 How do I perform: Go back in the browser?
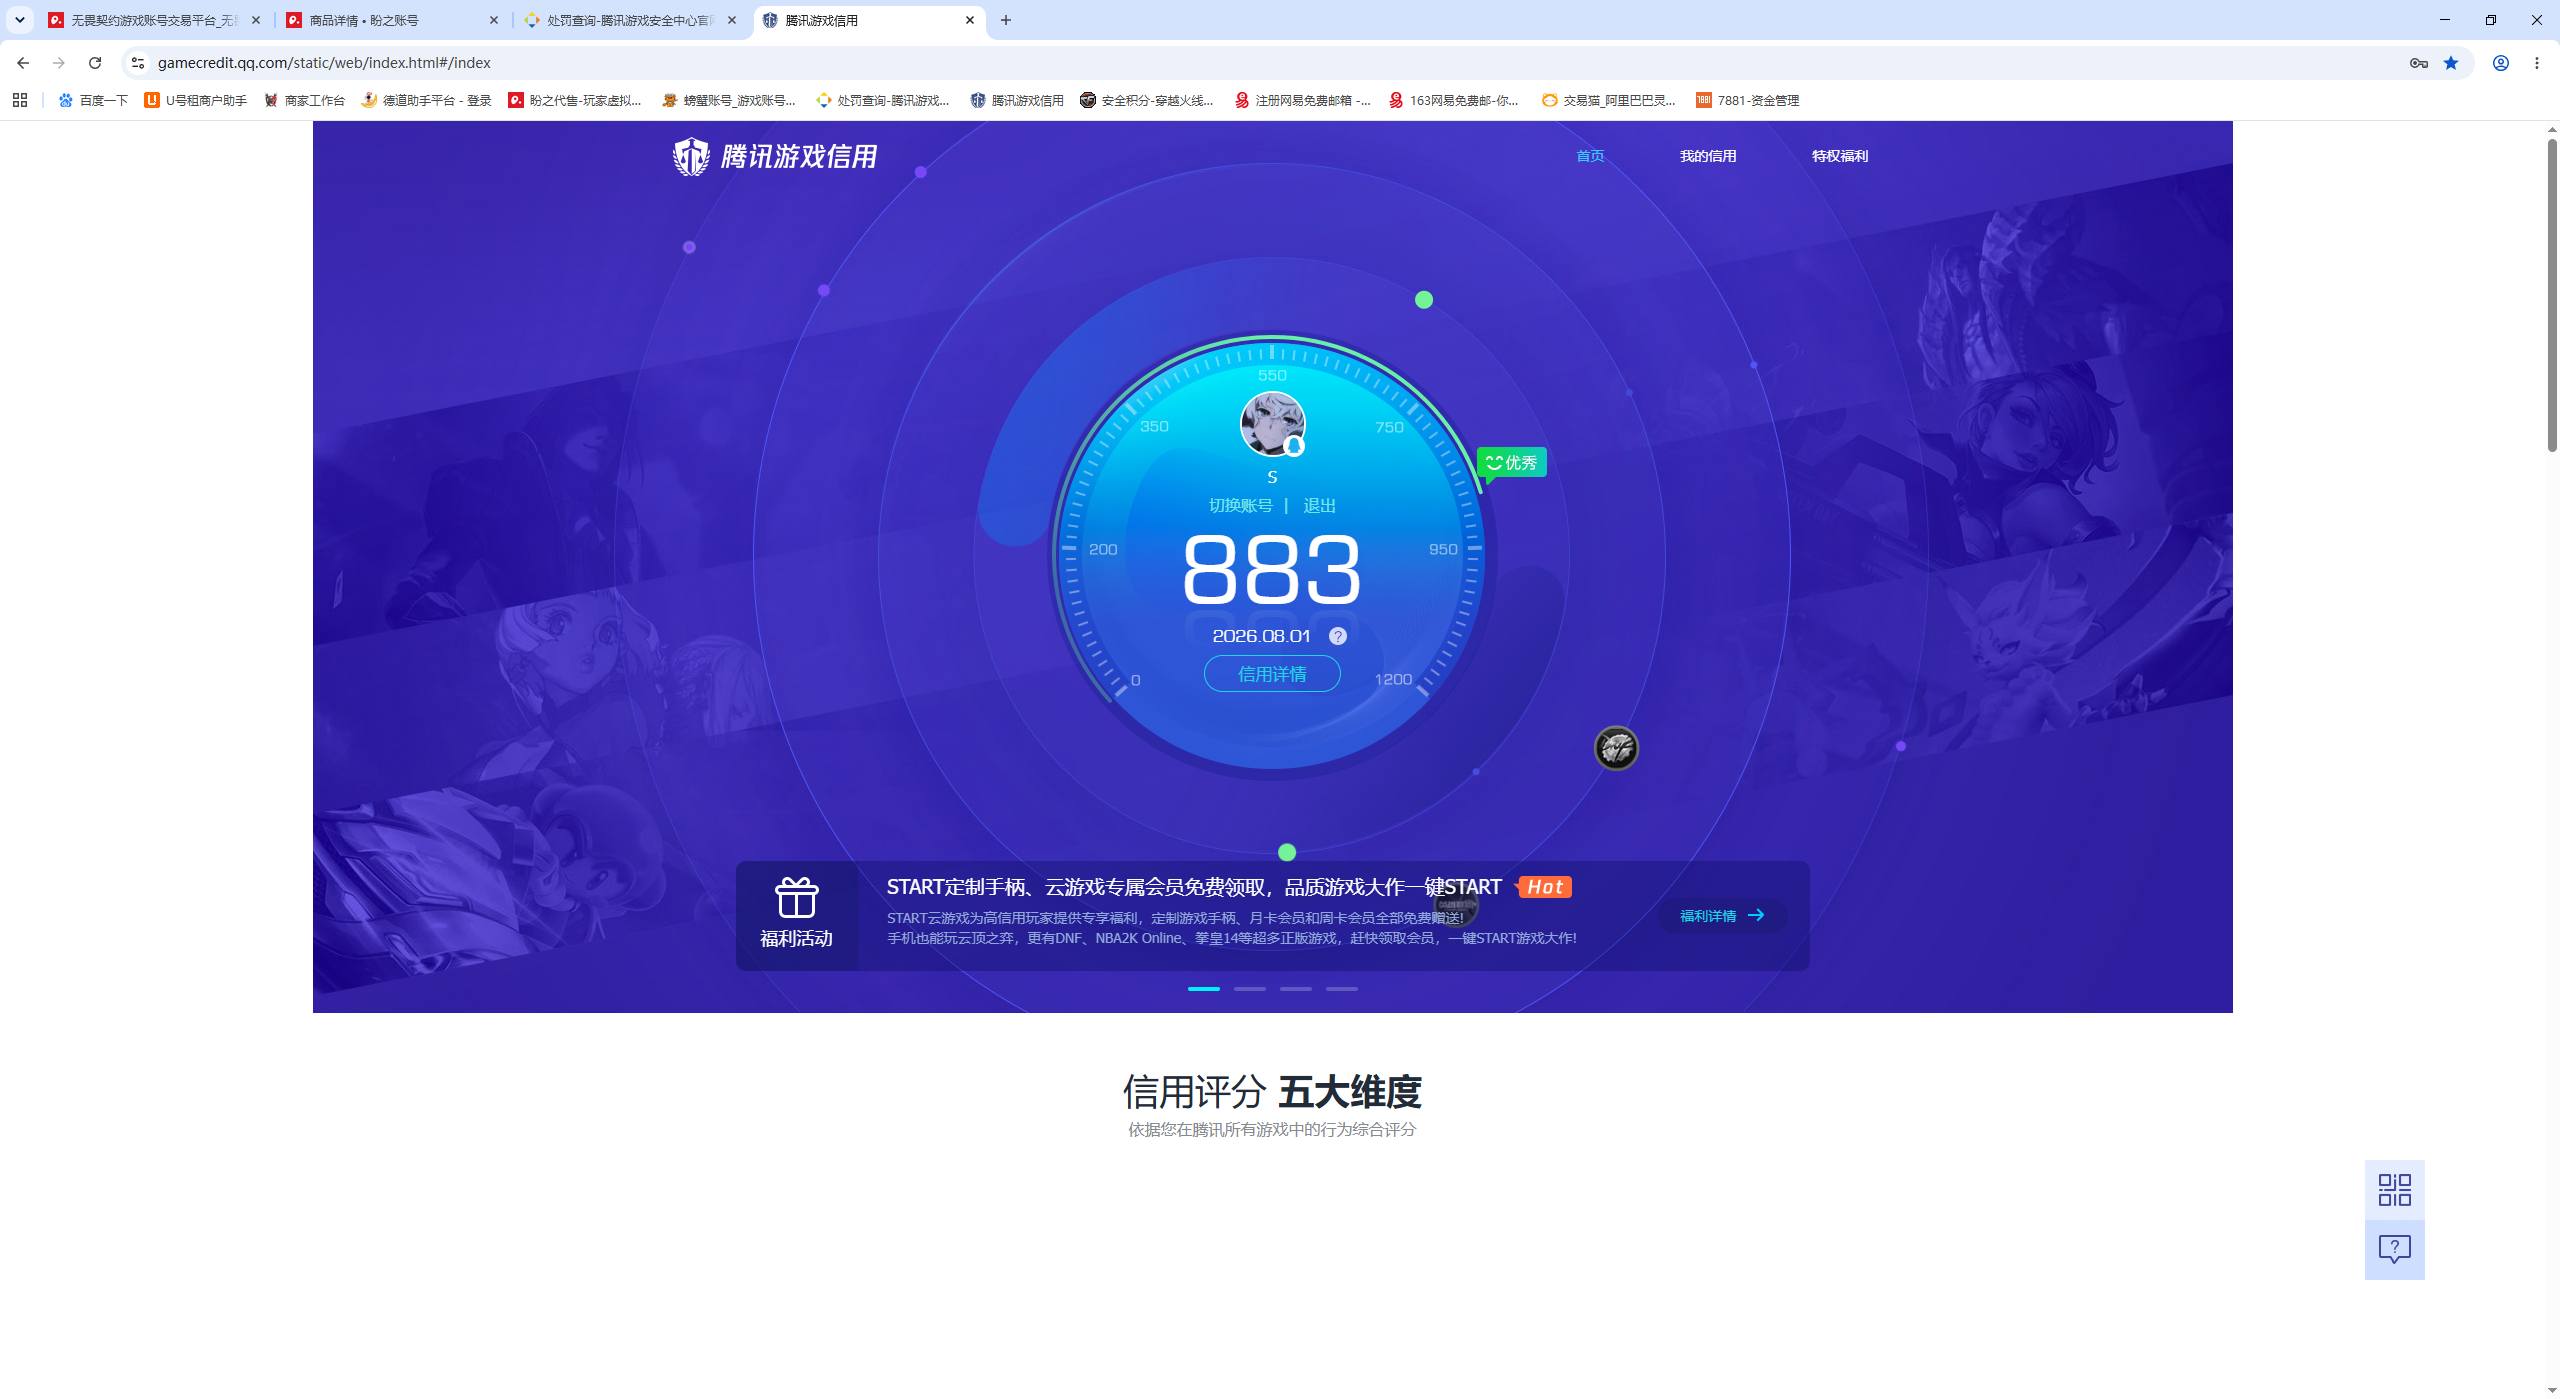23,63
